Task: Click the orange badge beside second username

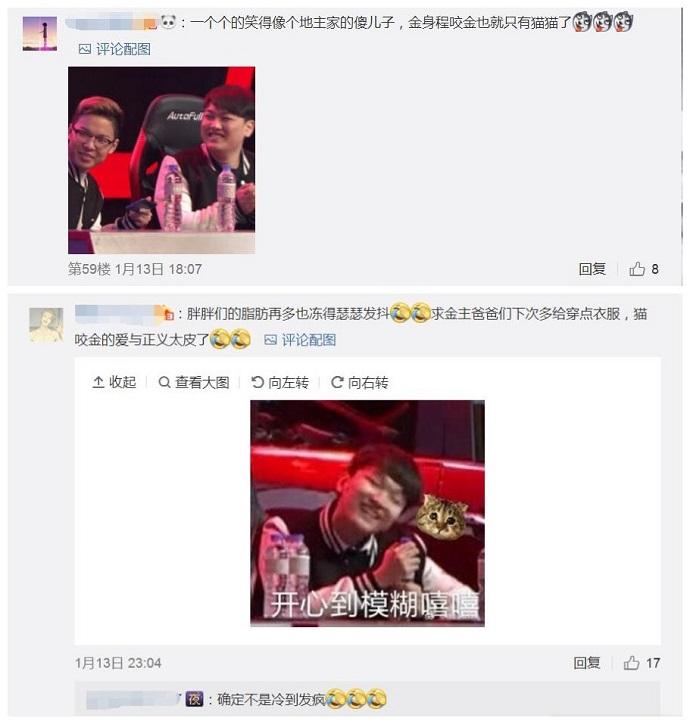Action: (168, 314)
